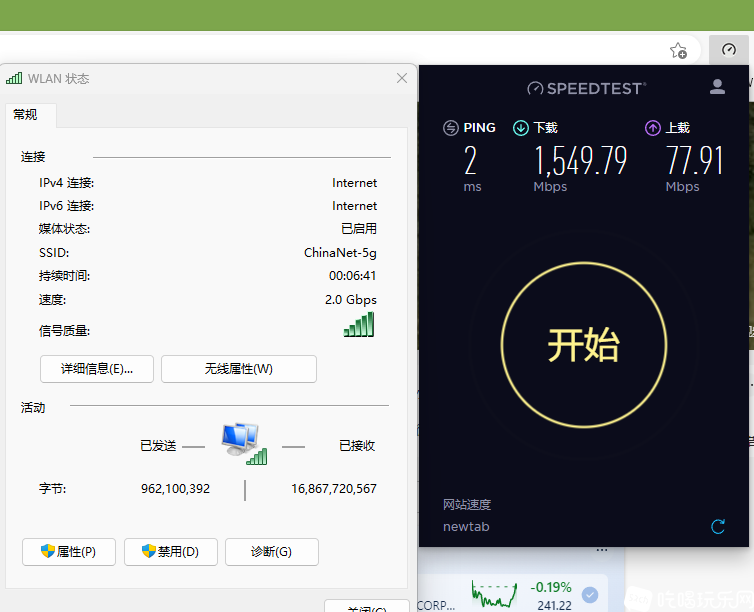Click the ChinaNet-5g SSID value

pos(340,253)
